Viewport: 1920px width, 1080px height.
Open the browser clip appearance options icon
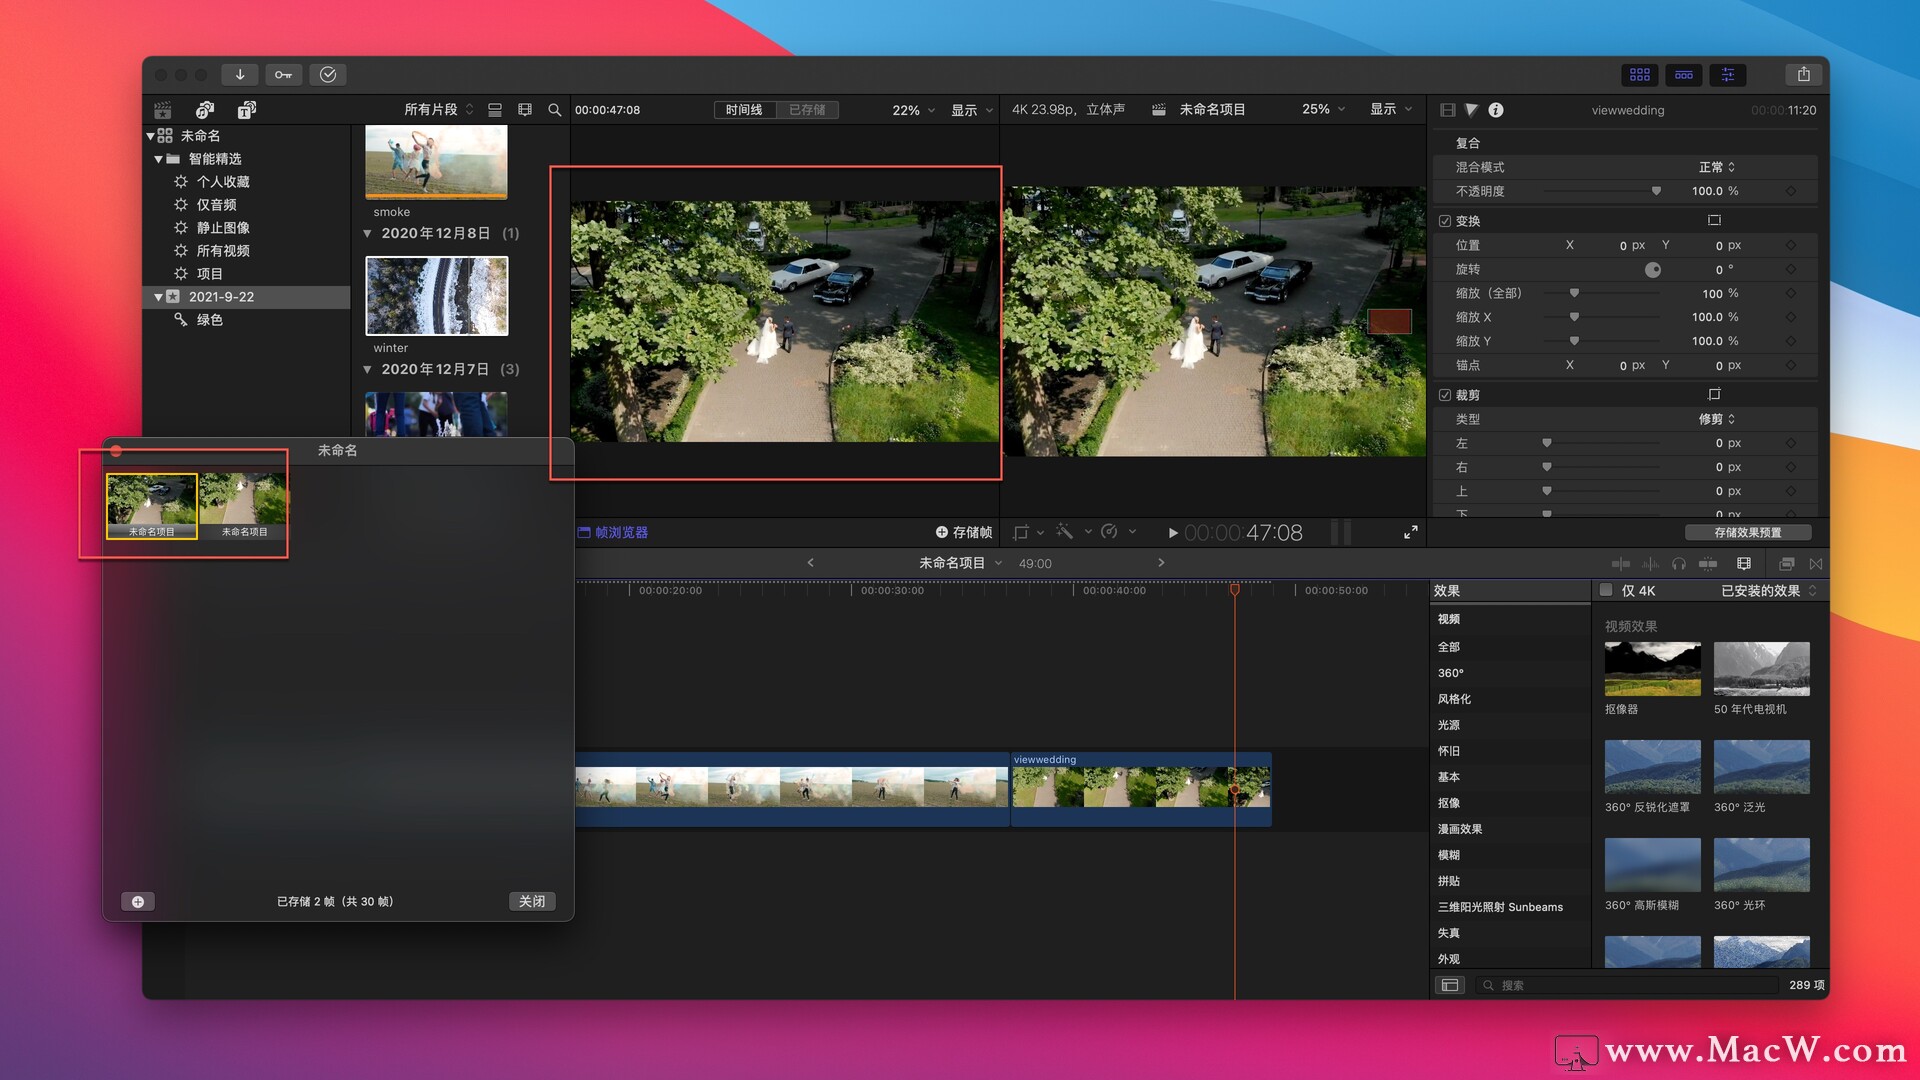point(525,110)
